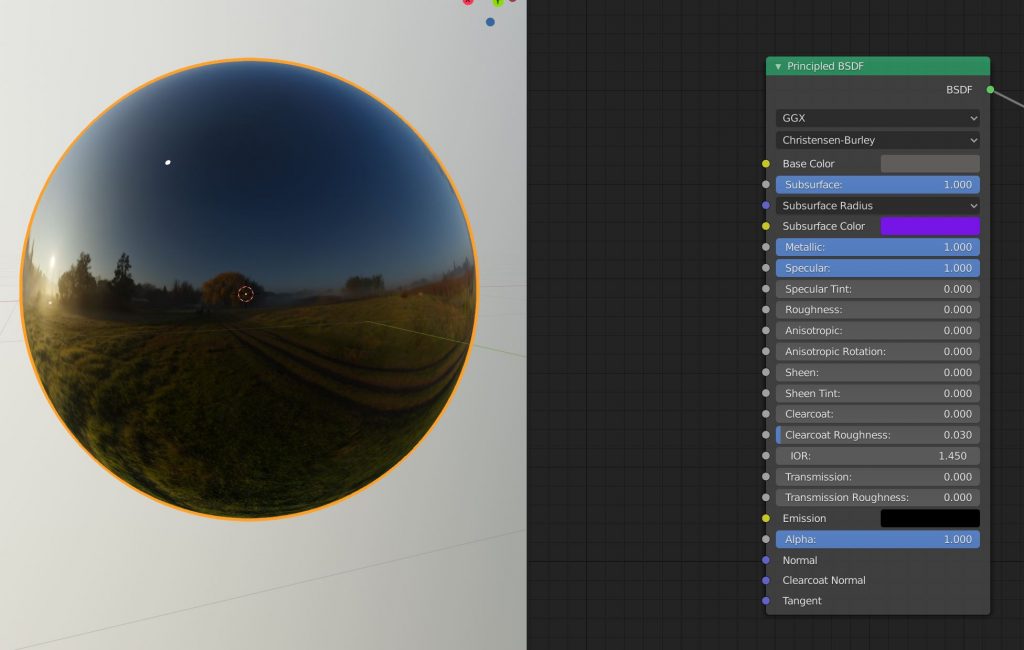
Task: Click the Principled BSDF node header title
Action: click(825, 67)
